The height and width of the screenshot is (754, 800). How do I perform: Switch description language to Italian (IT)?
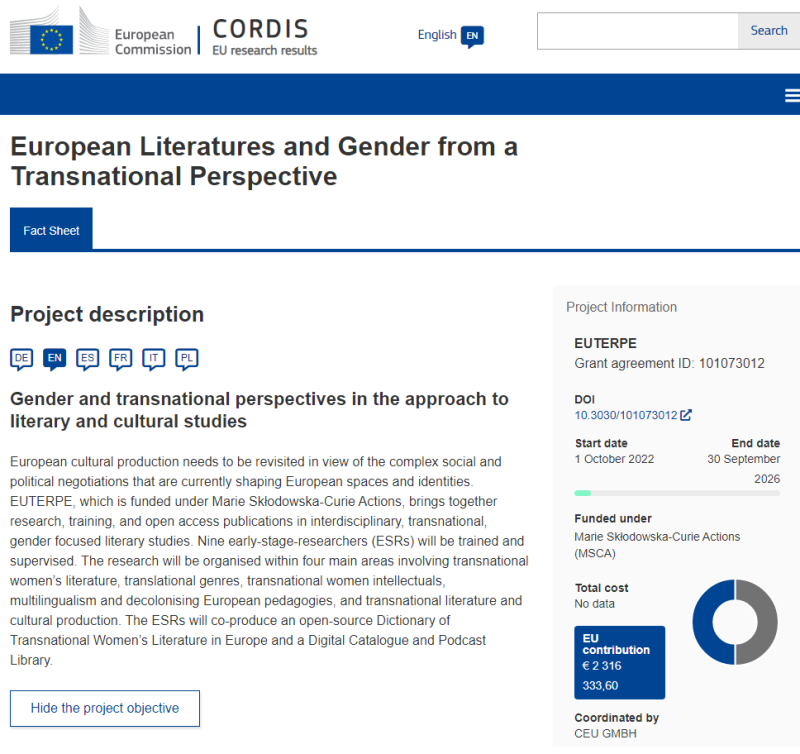(x=154, y=359)
